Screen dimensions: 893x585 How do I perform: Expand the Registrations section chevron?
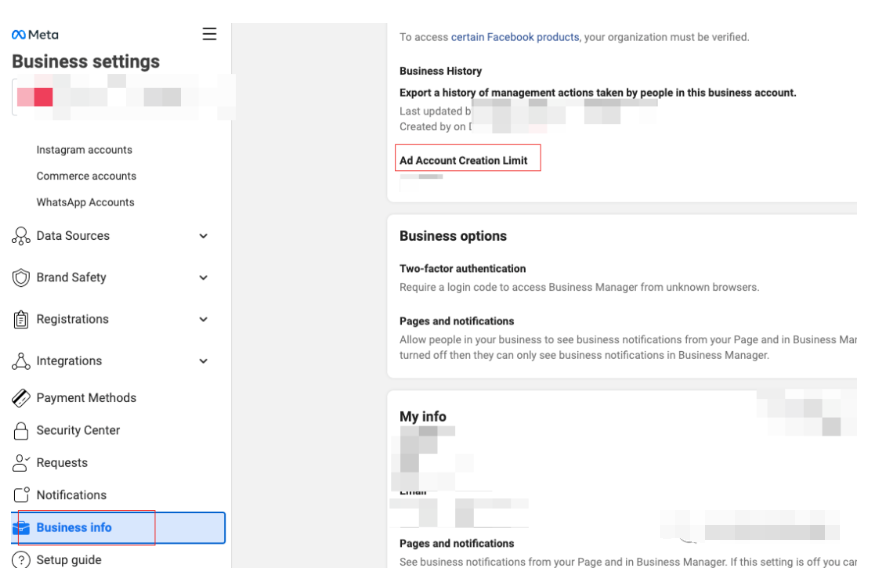[203, 320]
